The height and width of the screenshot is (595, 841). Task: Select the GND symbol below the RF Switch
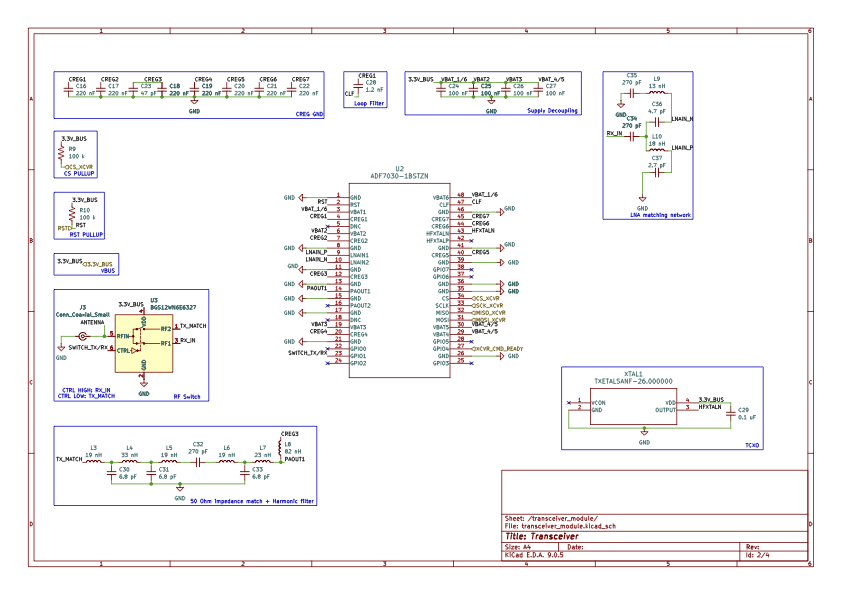[143, 384]
